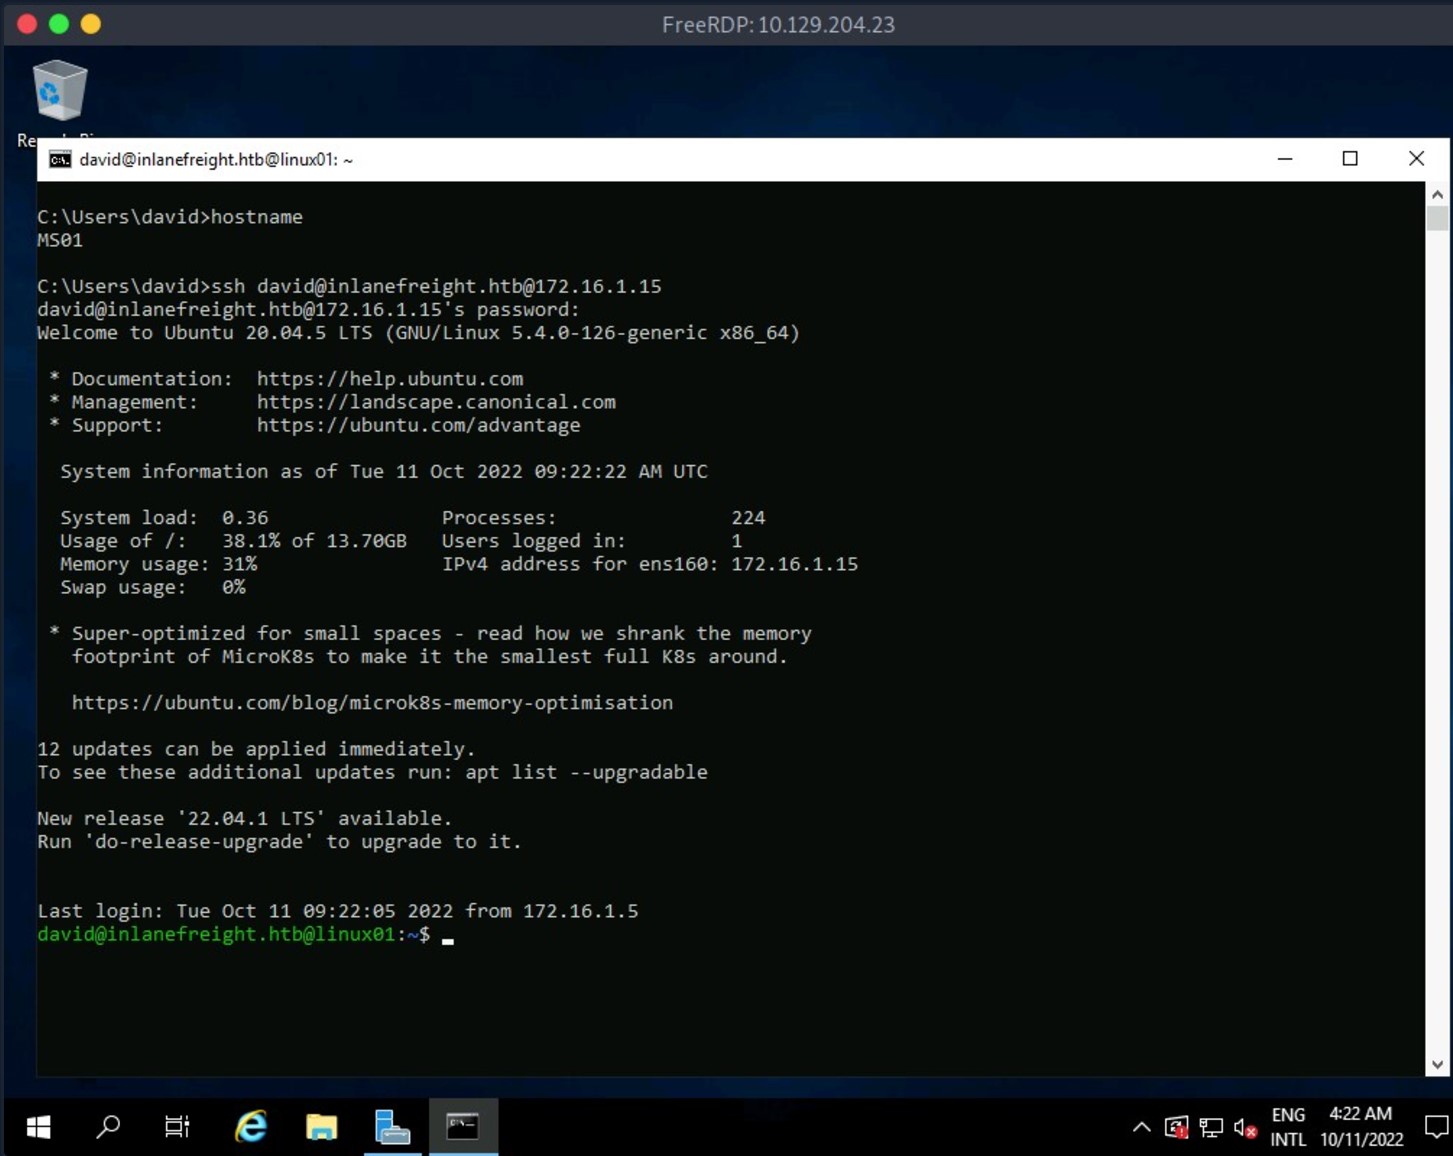Click the FreeRDP: 10.129.204.23 title
The width and height of the screenshot is (1453, 1156).
(778, 25)
